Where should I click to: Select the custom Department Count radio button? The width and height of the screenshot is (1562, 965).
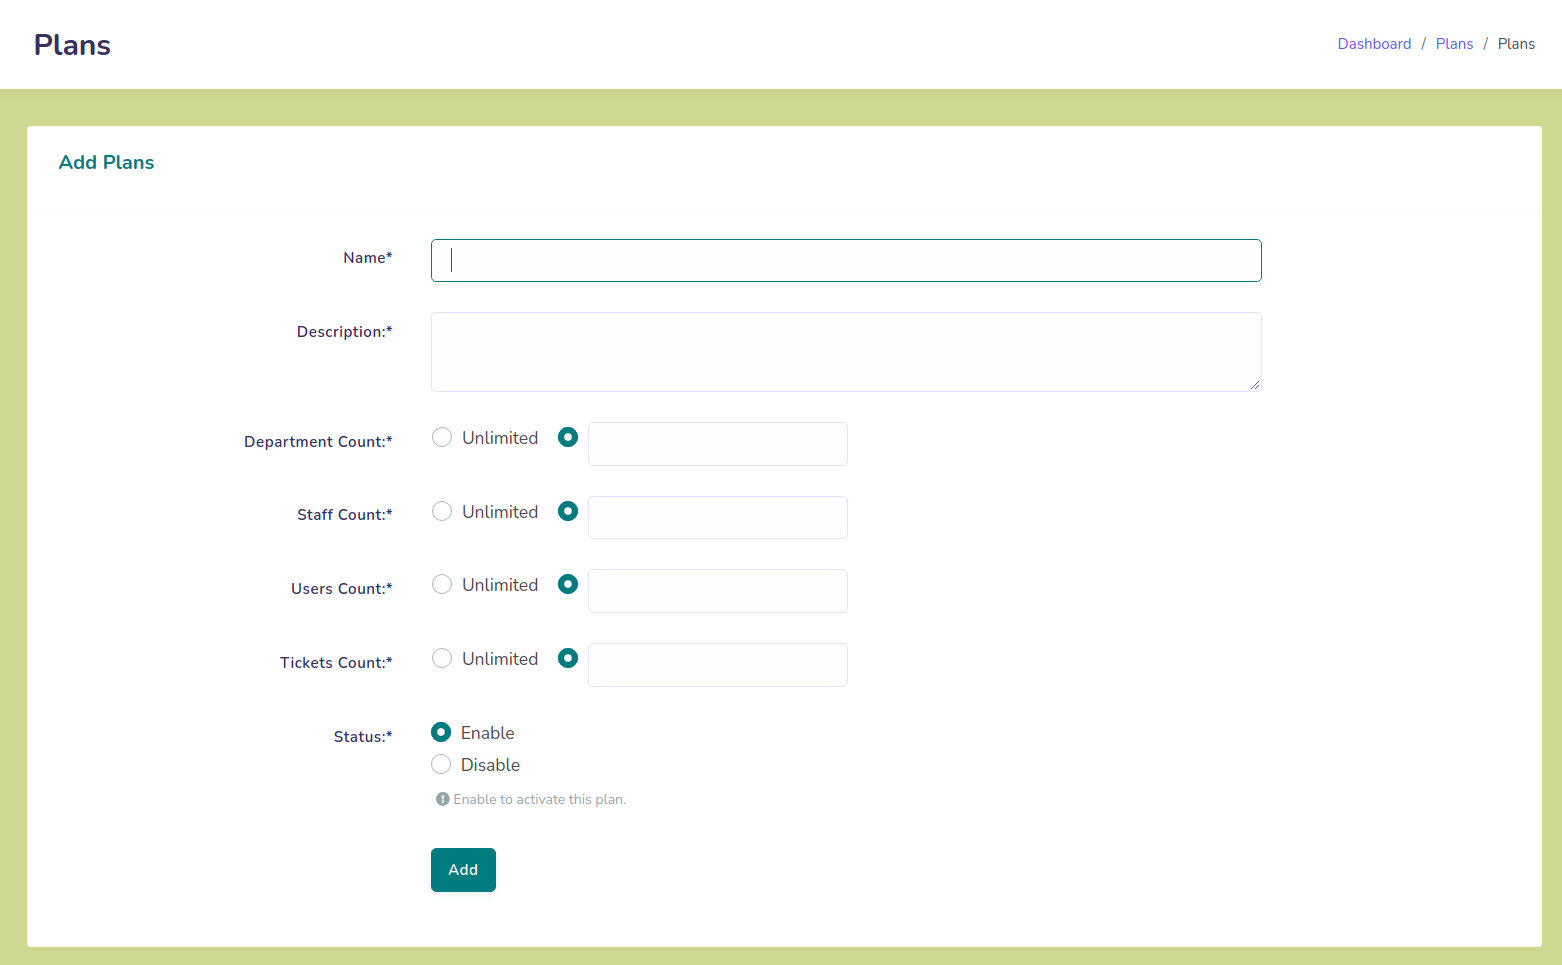point(568,438)
